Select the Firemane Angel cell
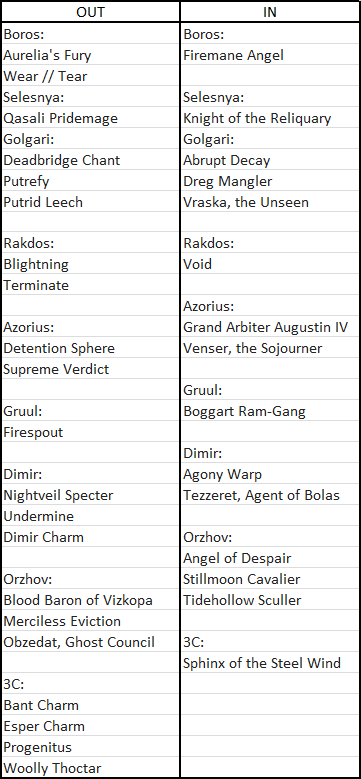This screenshot has width=361, height=779. 270,55
